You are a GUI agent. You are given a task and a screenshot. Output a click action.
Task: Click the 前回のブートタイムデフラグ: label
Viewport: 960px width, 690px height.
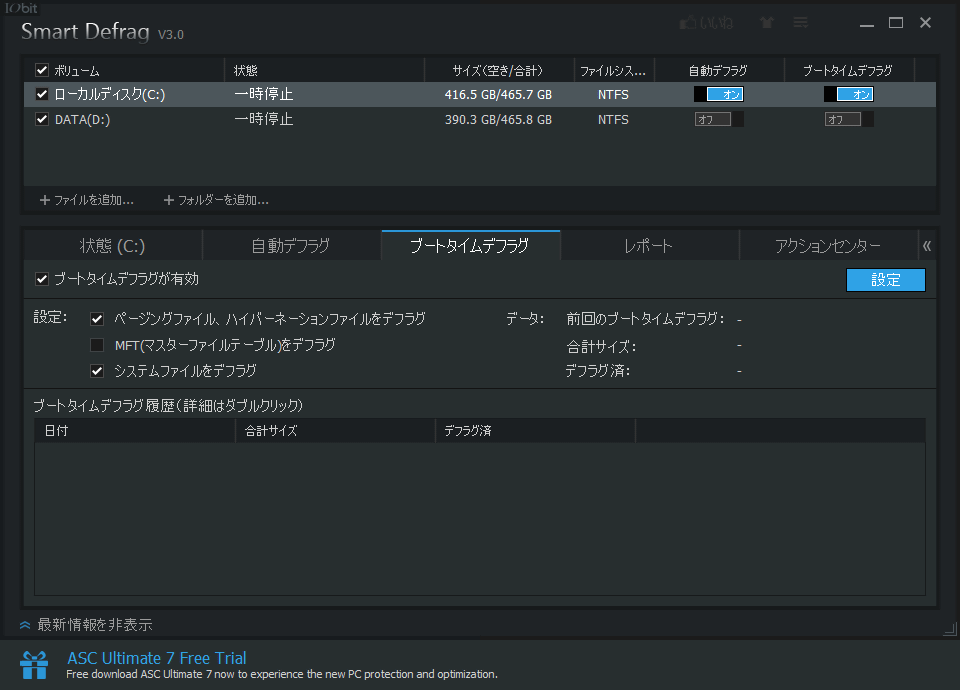tap(645, 319)
